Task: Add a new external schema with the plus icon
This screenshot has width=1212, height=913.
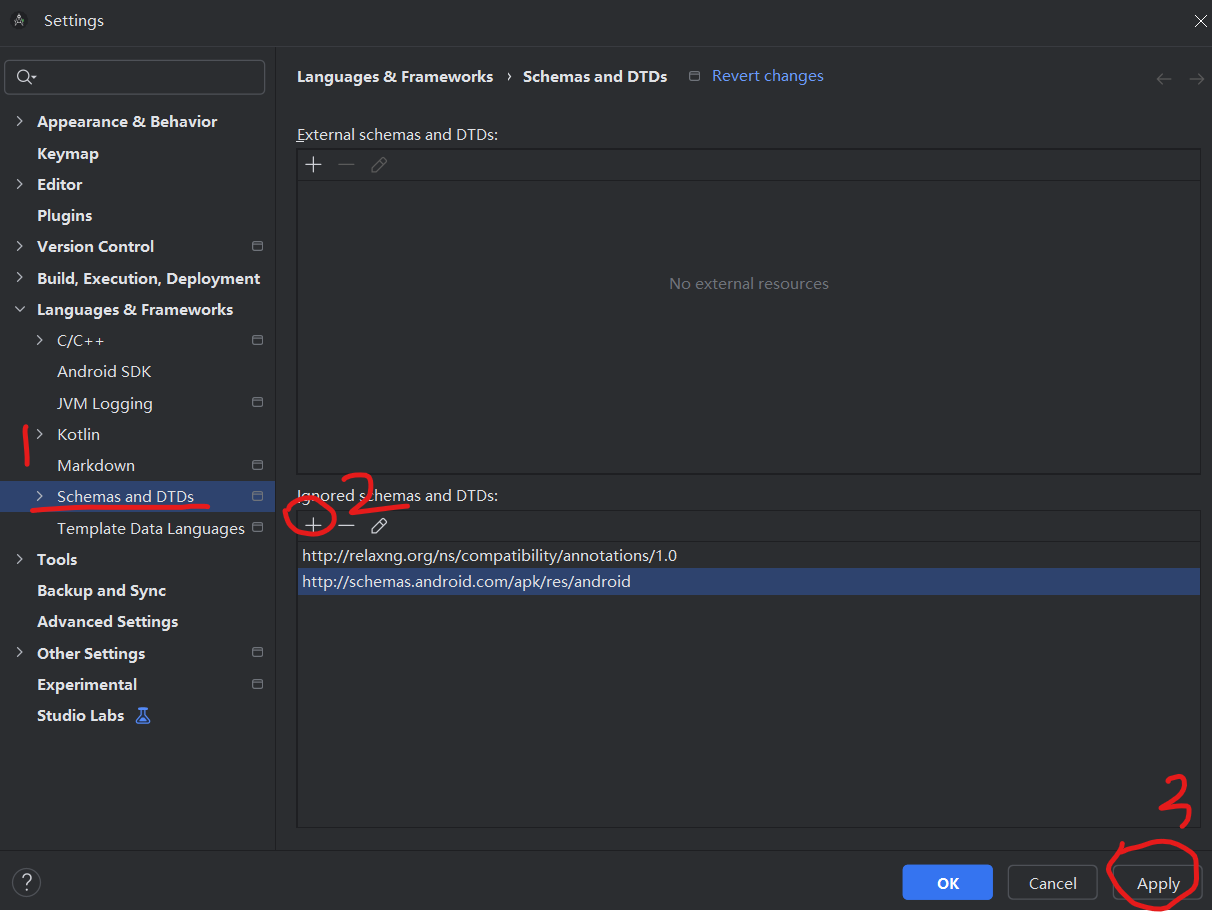Action: click(313, 164)
